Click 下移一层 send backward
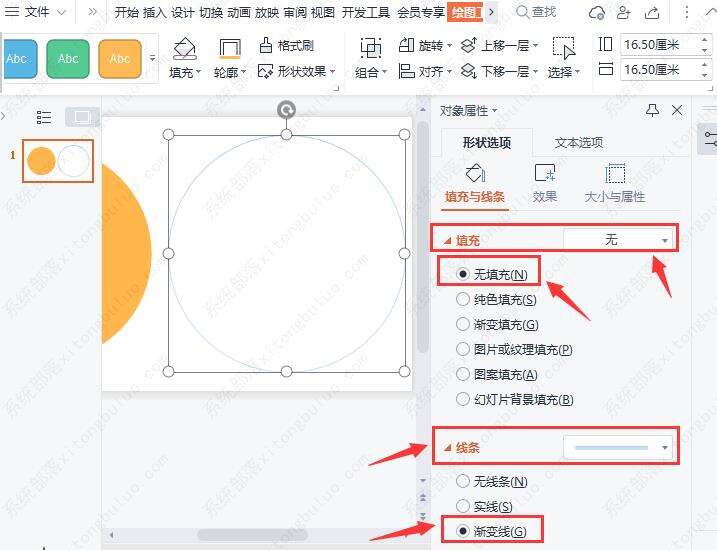 pos(499,71)
